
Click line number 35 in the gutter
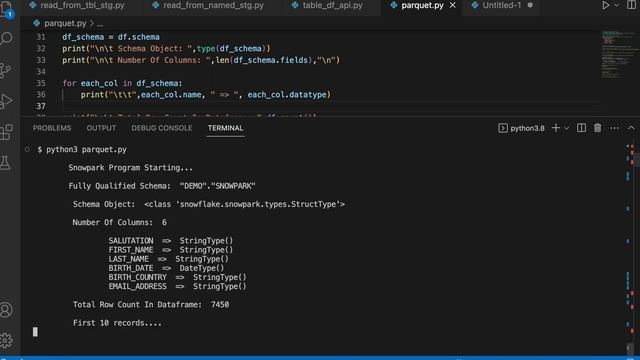click(40, 83)
